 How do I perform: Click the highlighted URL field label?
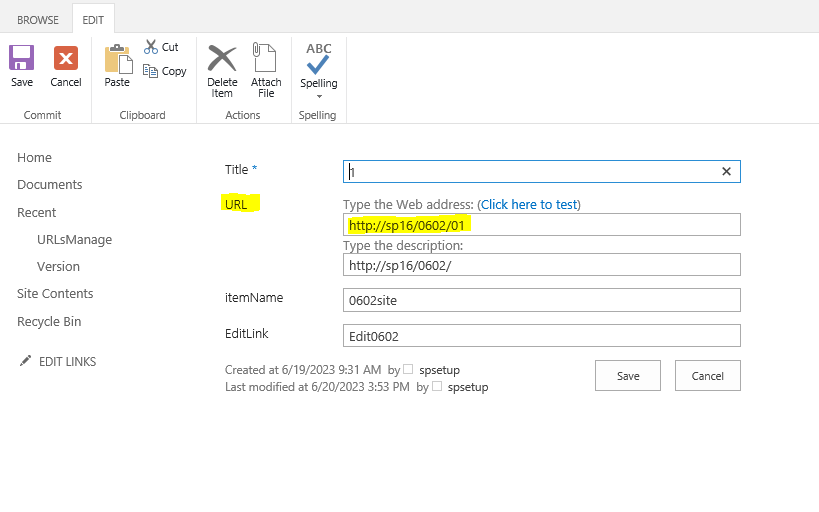tap(236, 204)
